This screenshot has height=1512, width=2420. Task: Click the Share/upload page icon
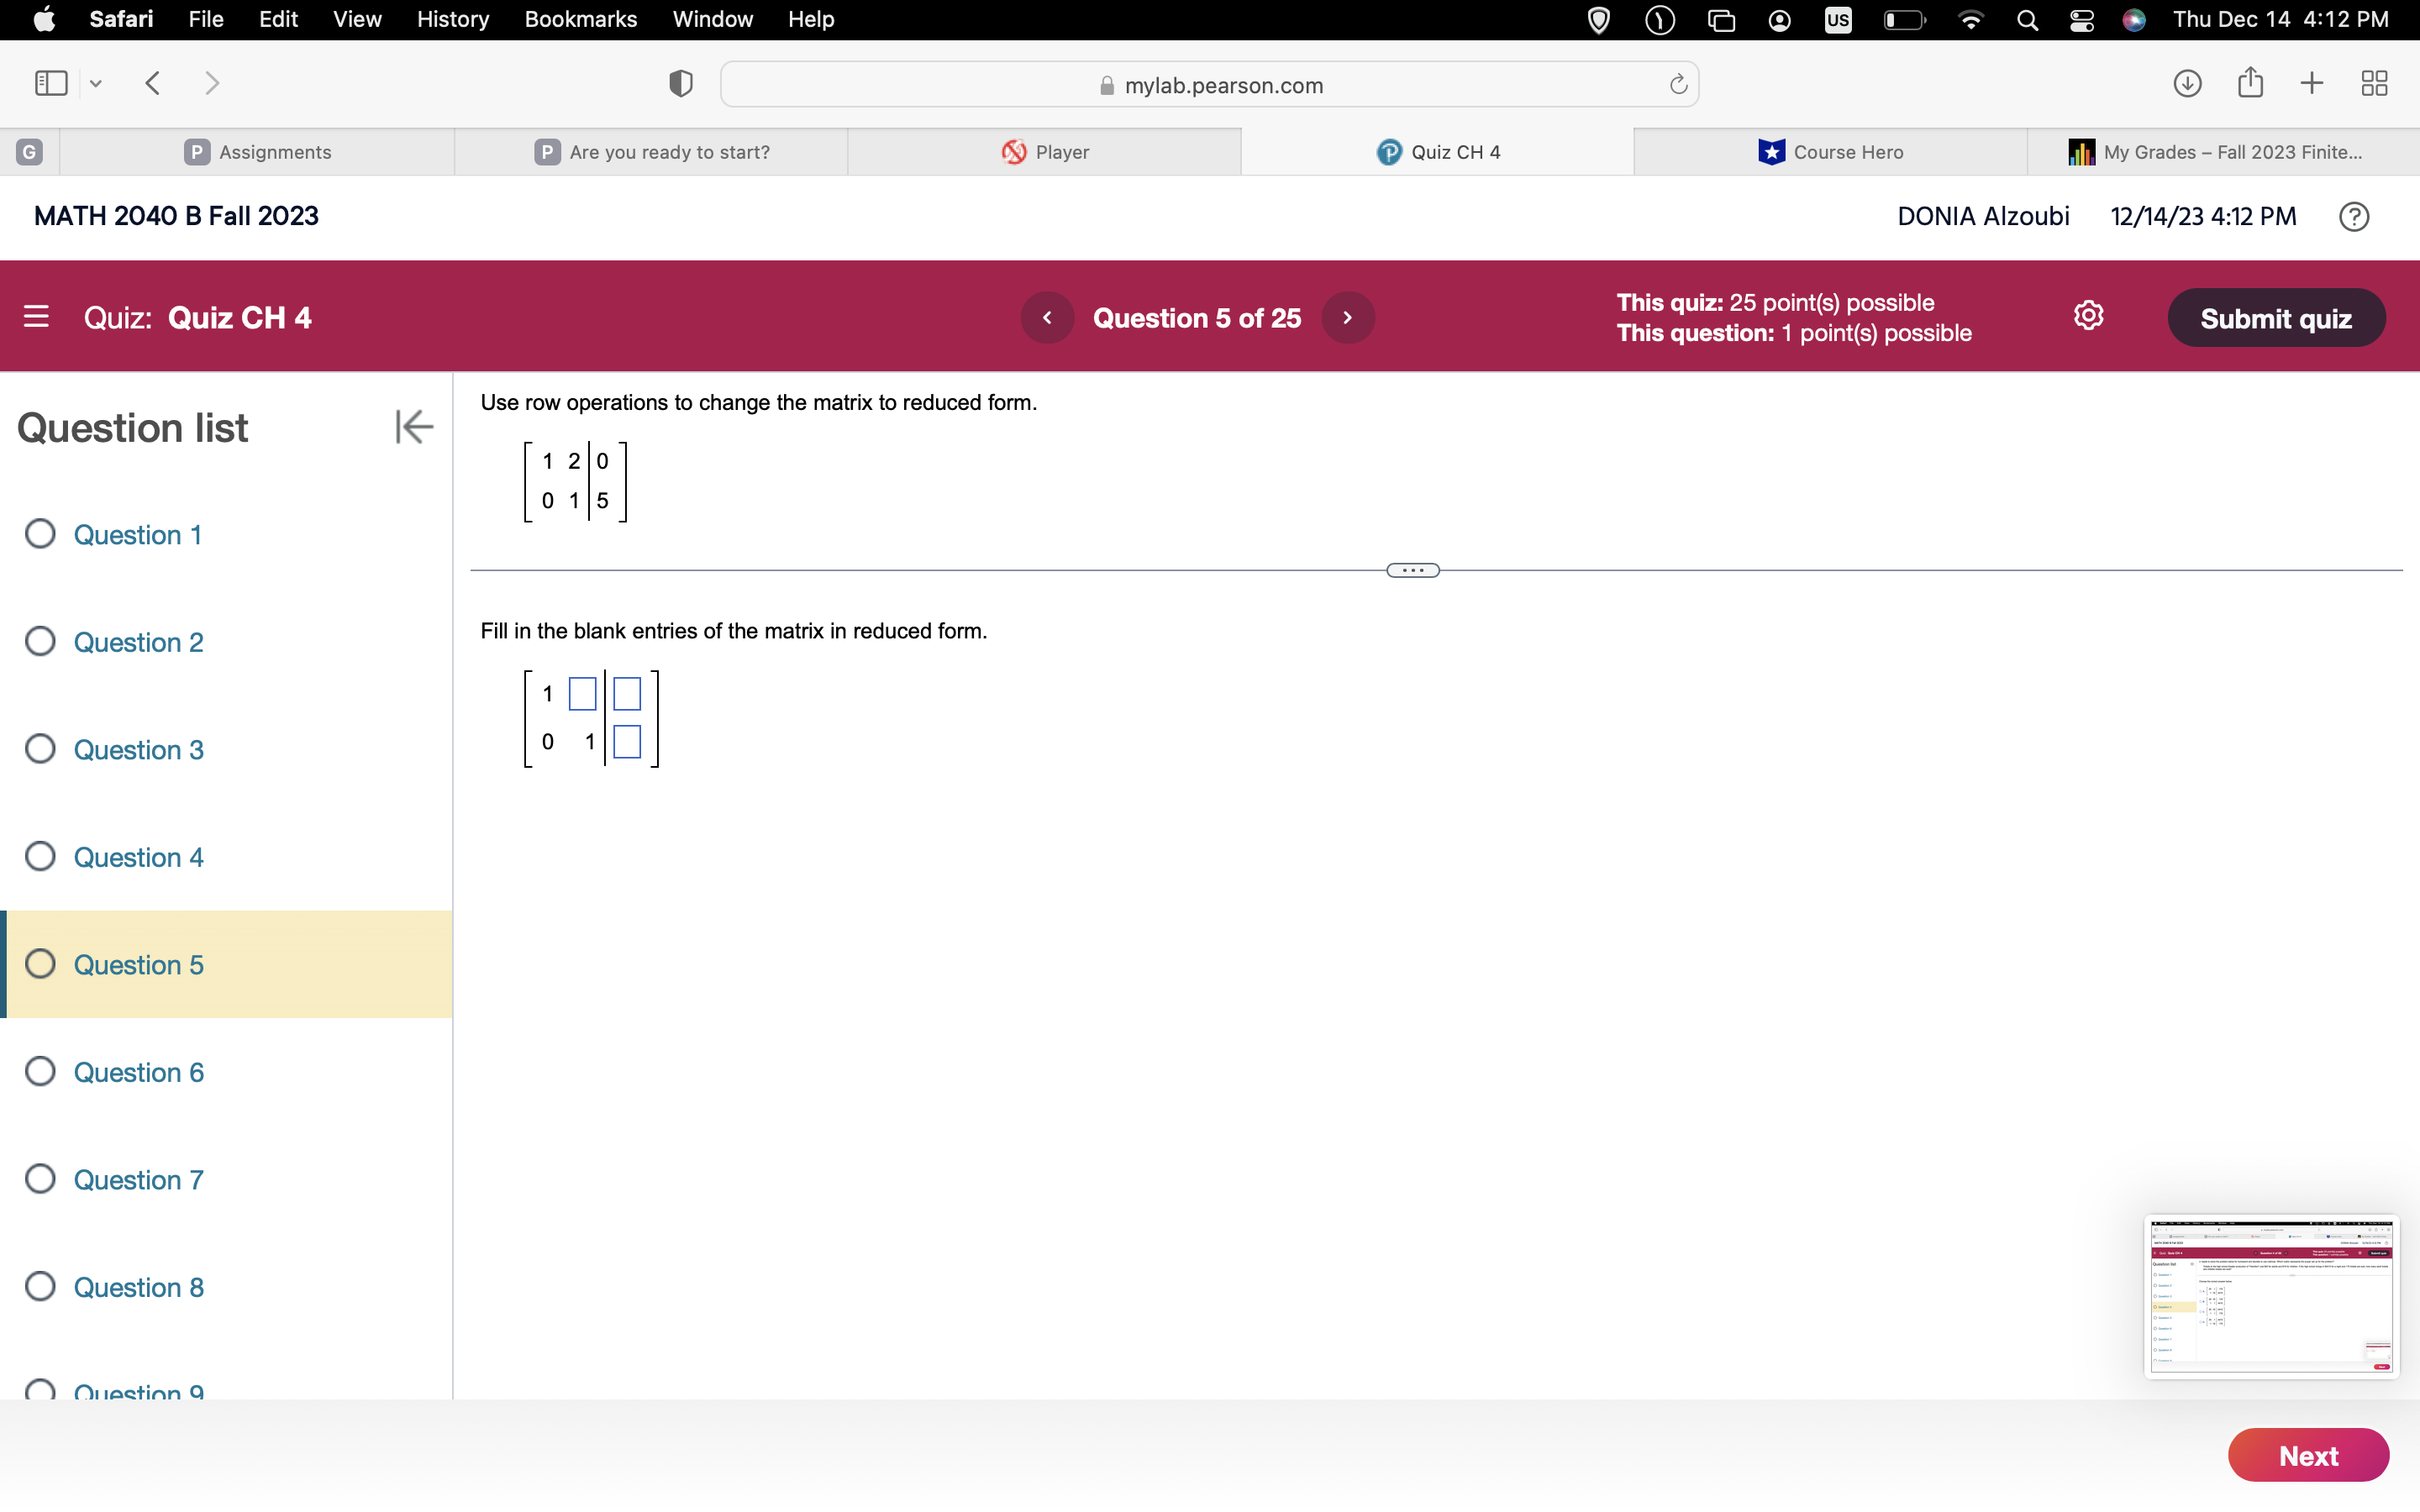point(2249,84)
